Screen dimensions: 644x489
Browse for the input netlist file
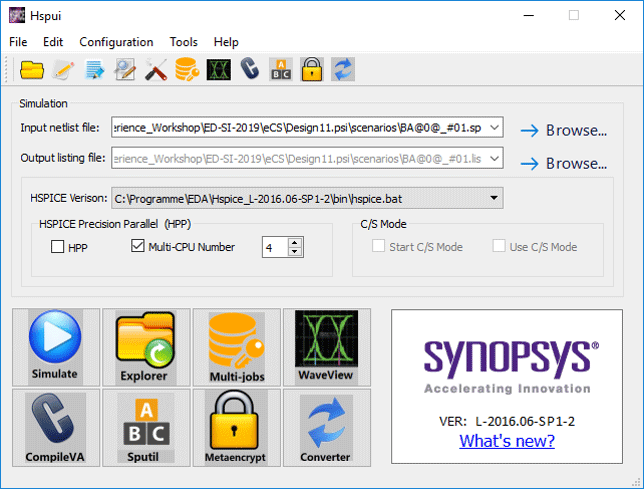564,131
